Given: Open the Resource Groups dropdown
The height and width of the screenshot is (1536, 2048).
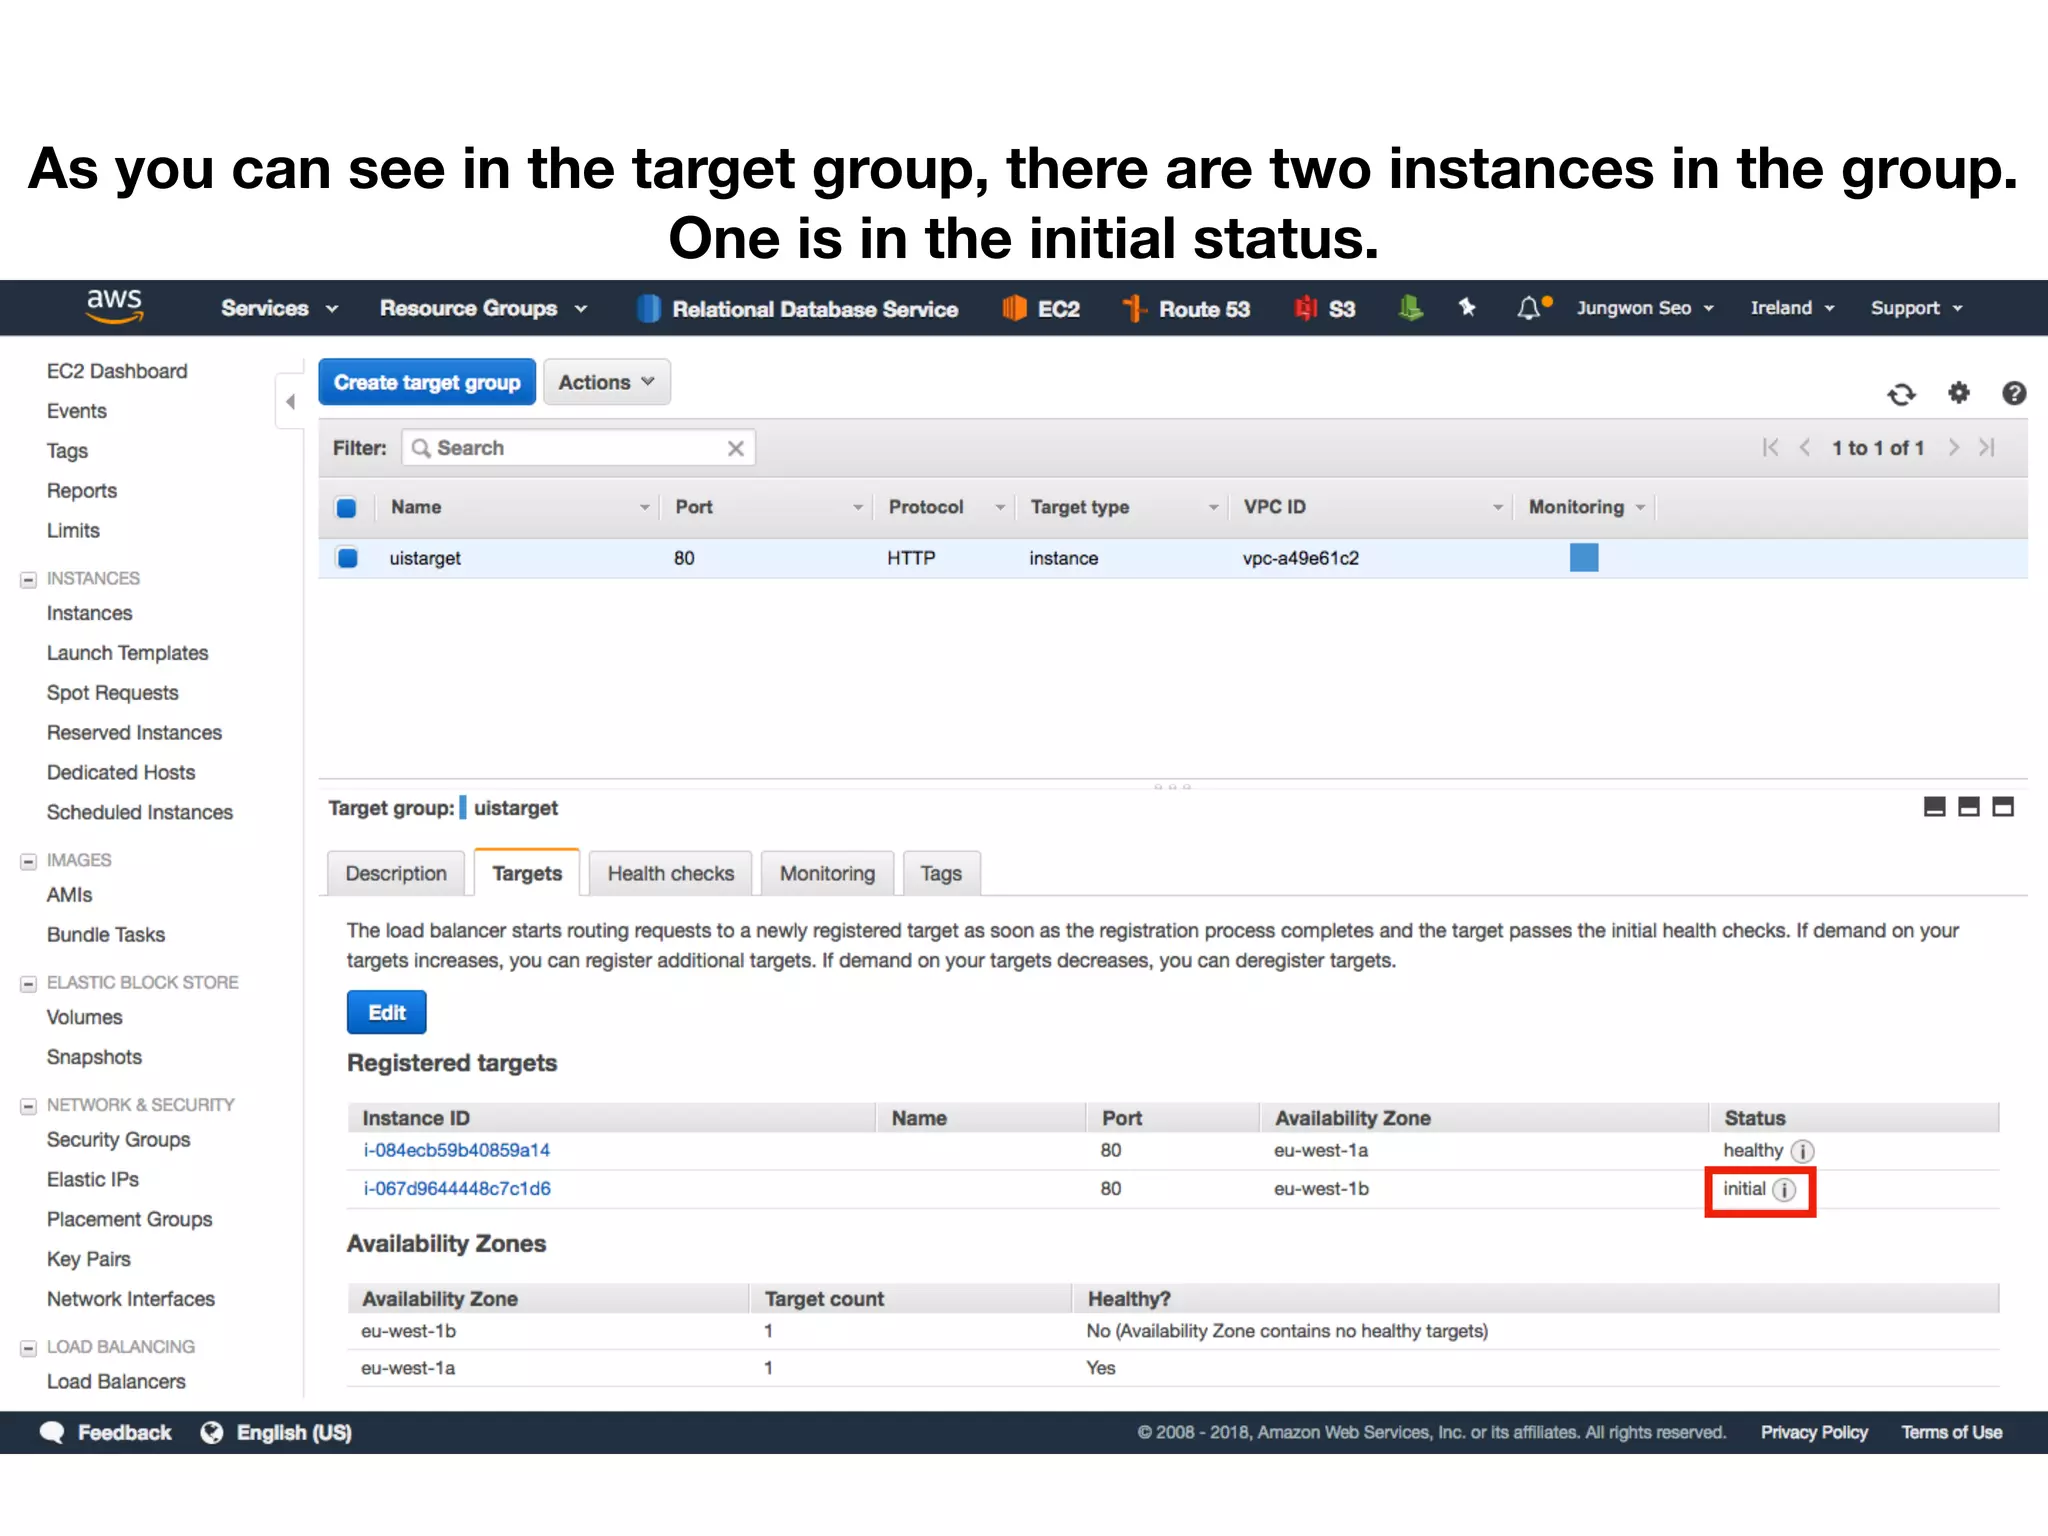Looking at the screenshot, I should pos(484,308).
